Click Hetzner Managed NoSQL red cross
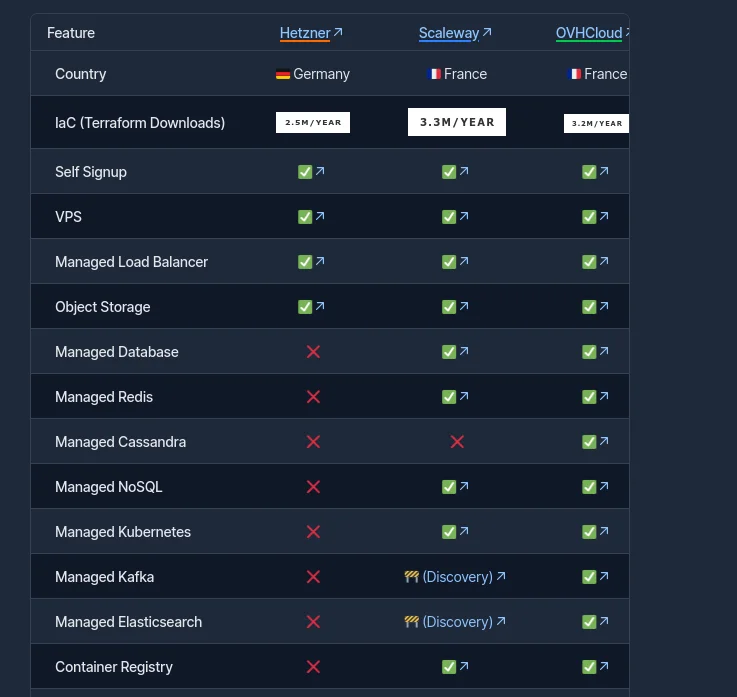 pos(314,487)
